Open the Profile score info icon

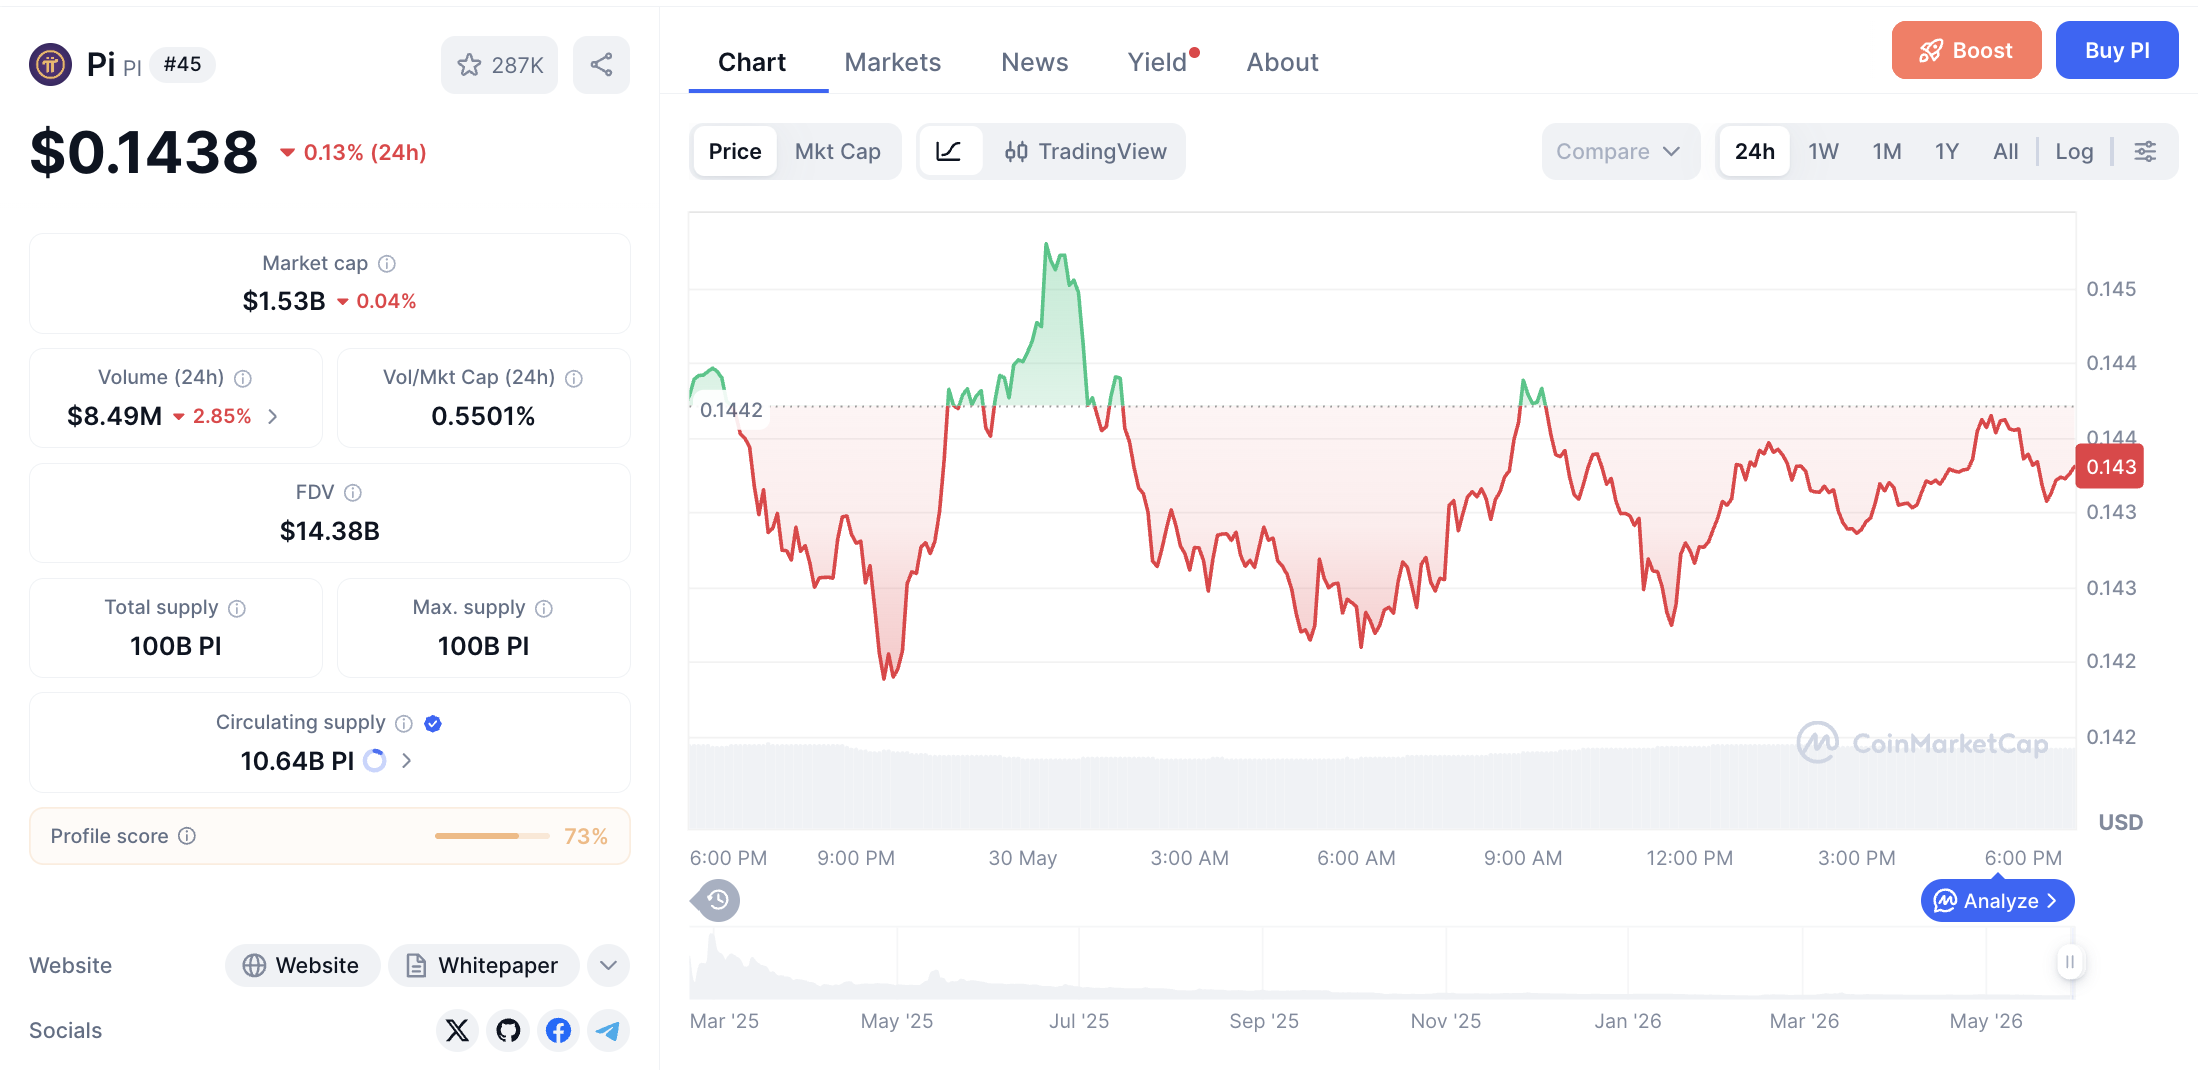187,836
